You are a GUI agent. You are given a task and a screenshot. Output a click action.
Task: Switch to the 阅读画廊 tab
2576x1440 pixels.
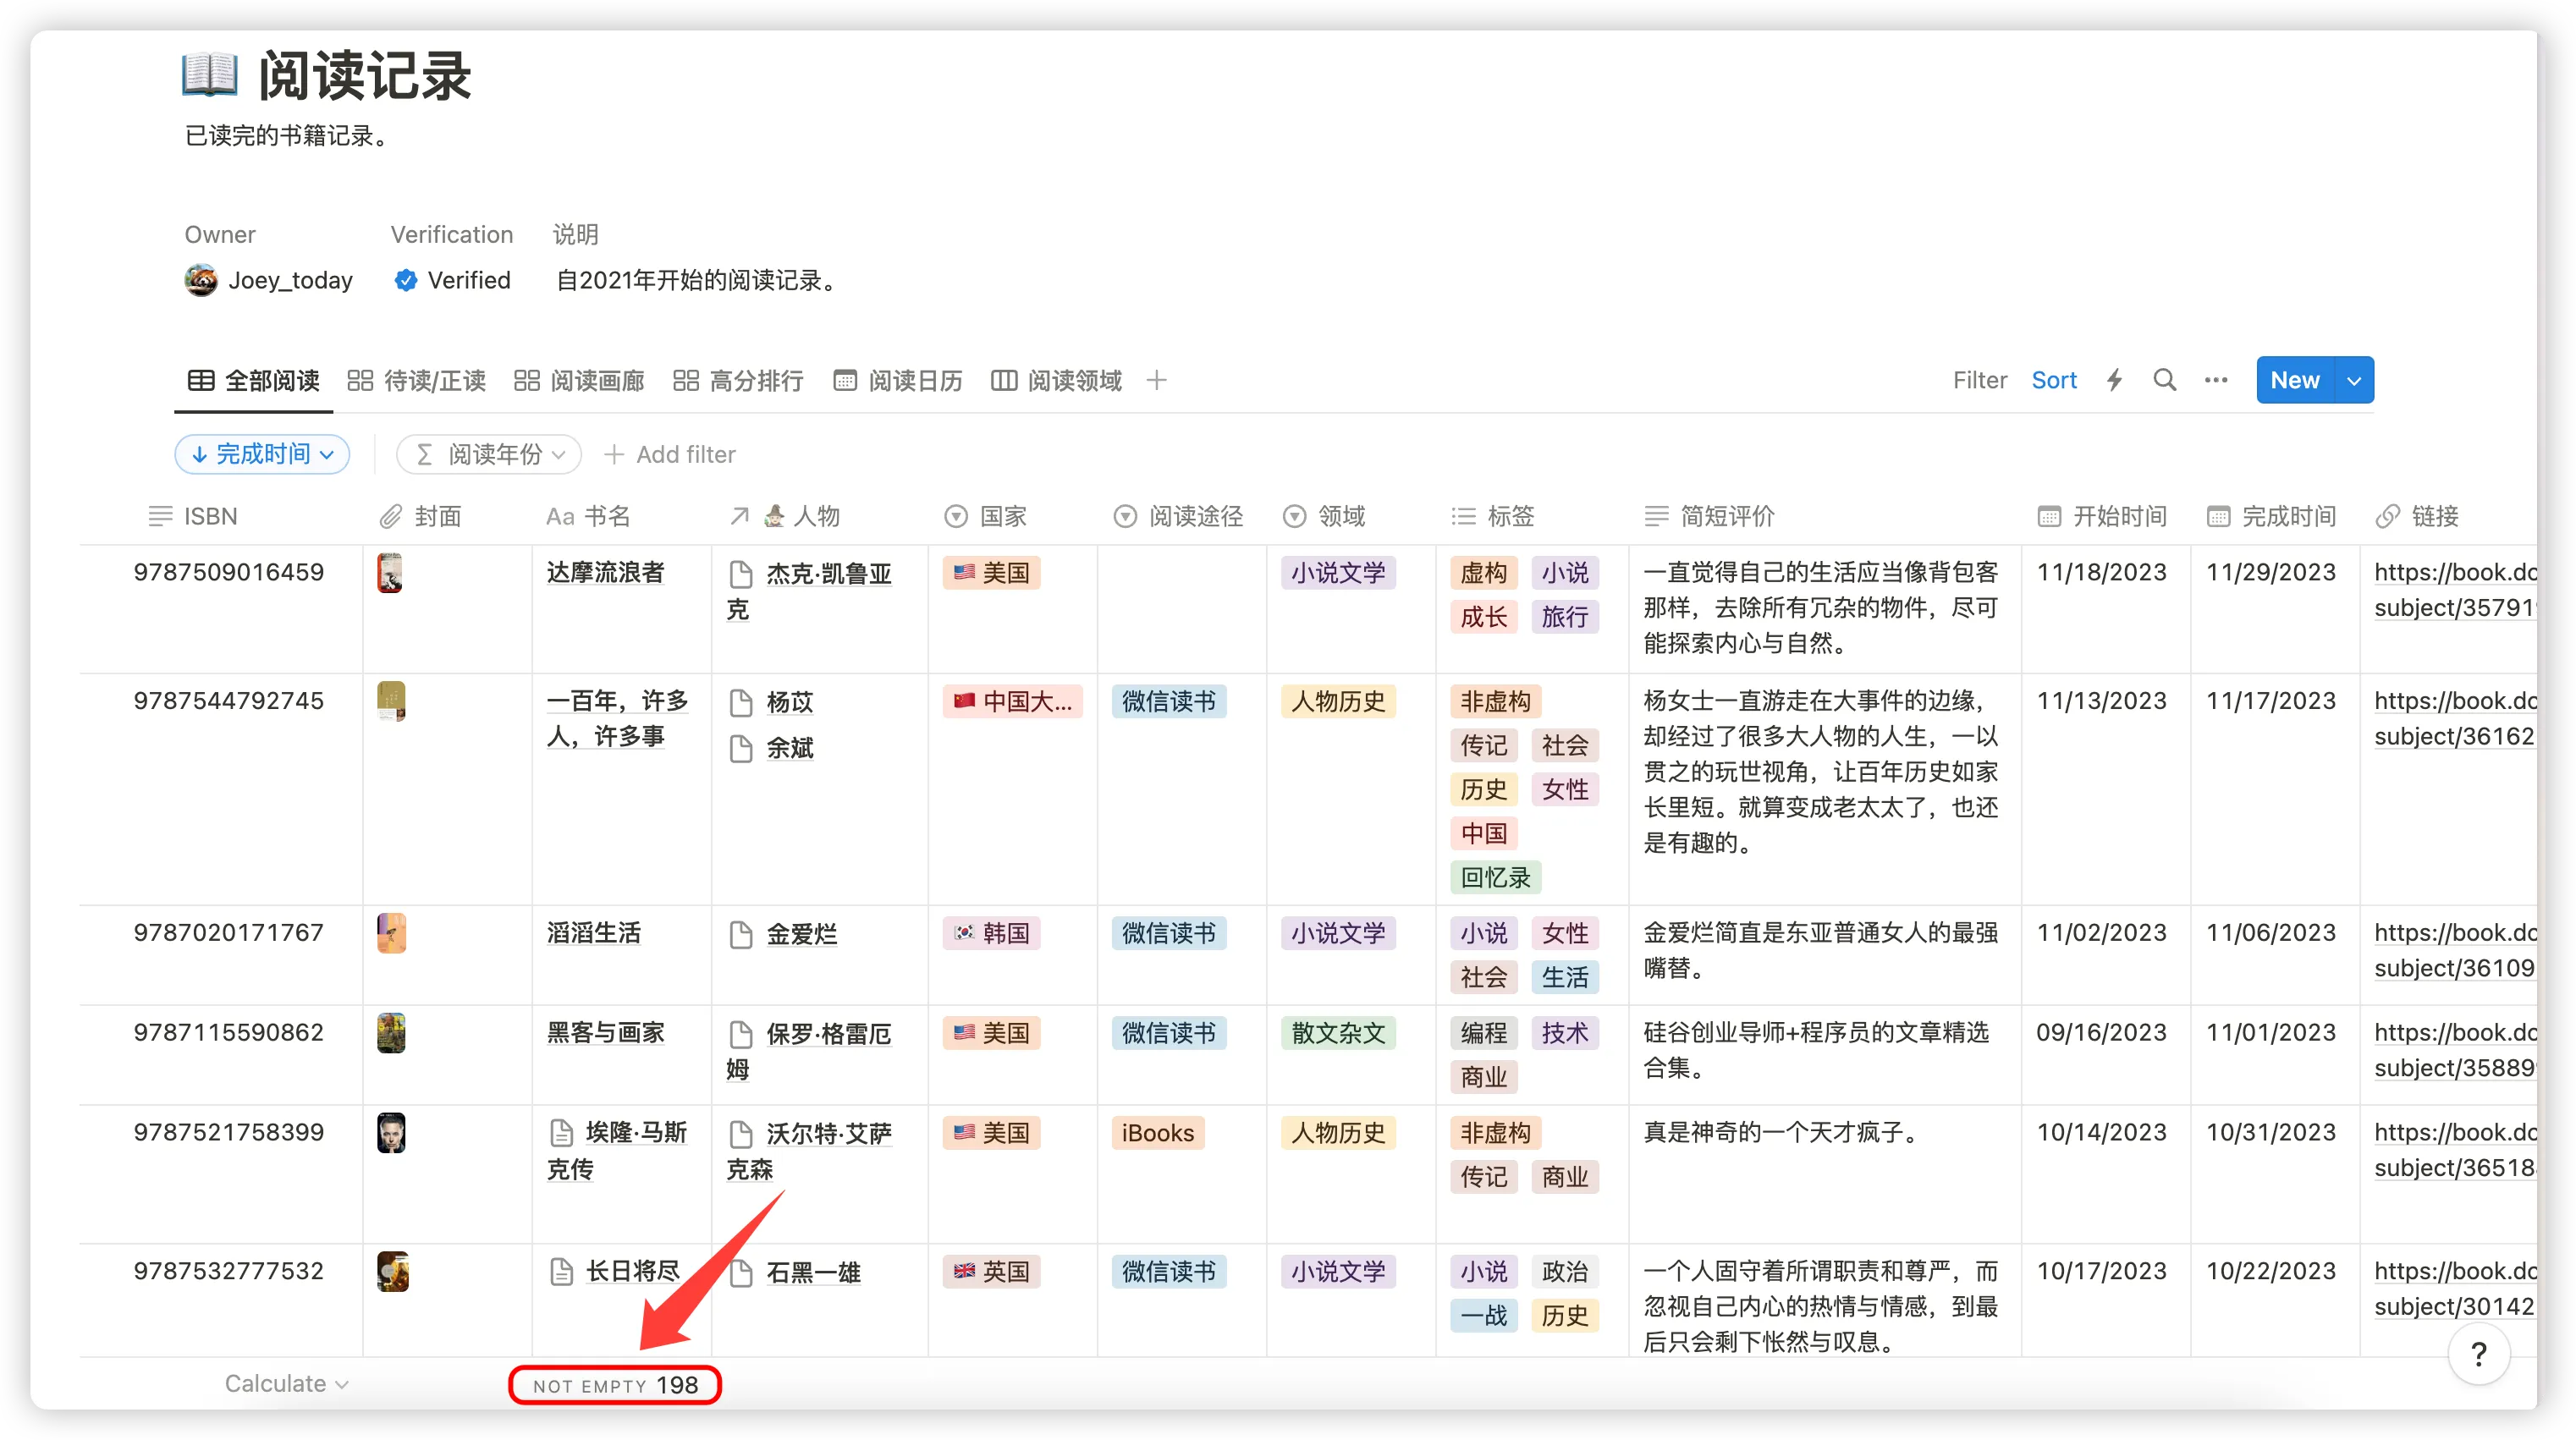579,380
